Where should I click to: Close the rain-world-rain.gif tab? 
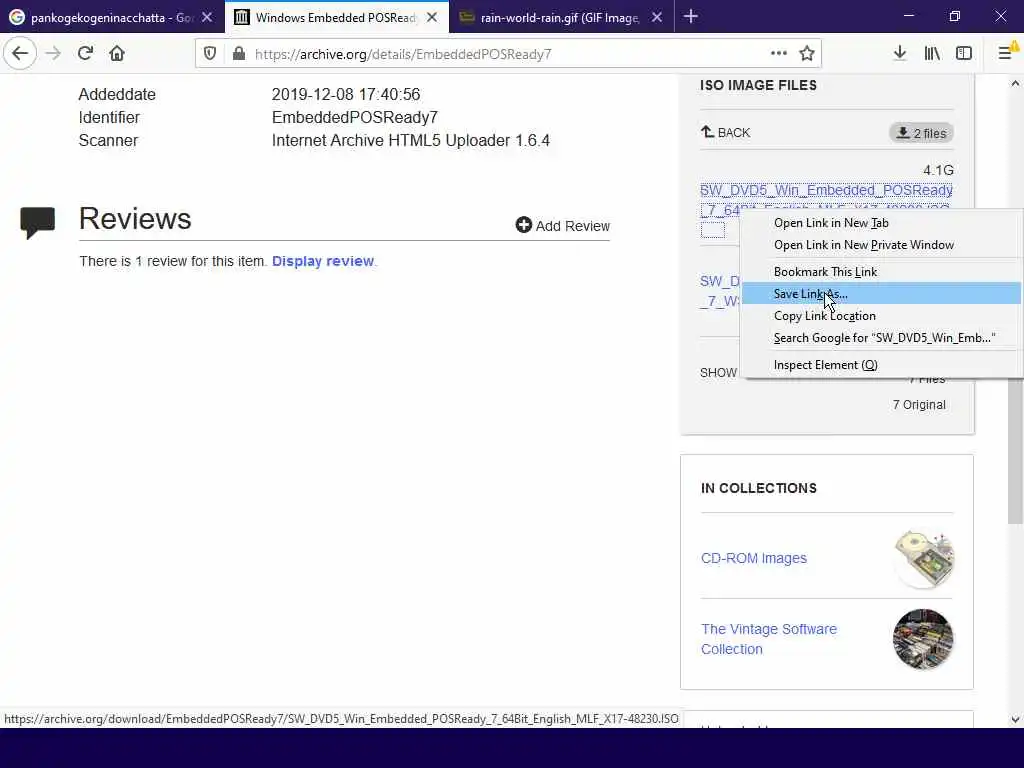pos(657,18)
